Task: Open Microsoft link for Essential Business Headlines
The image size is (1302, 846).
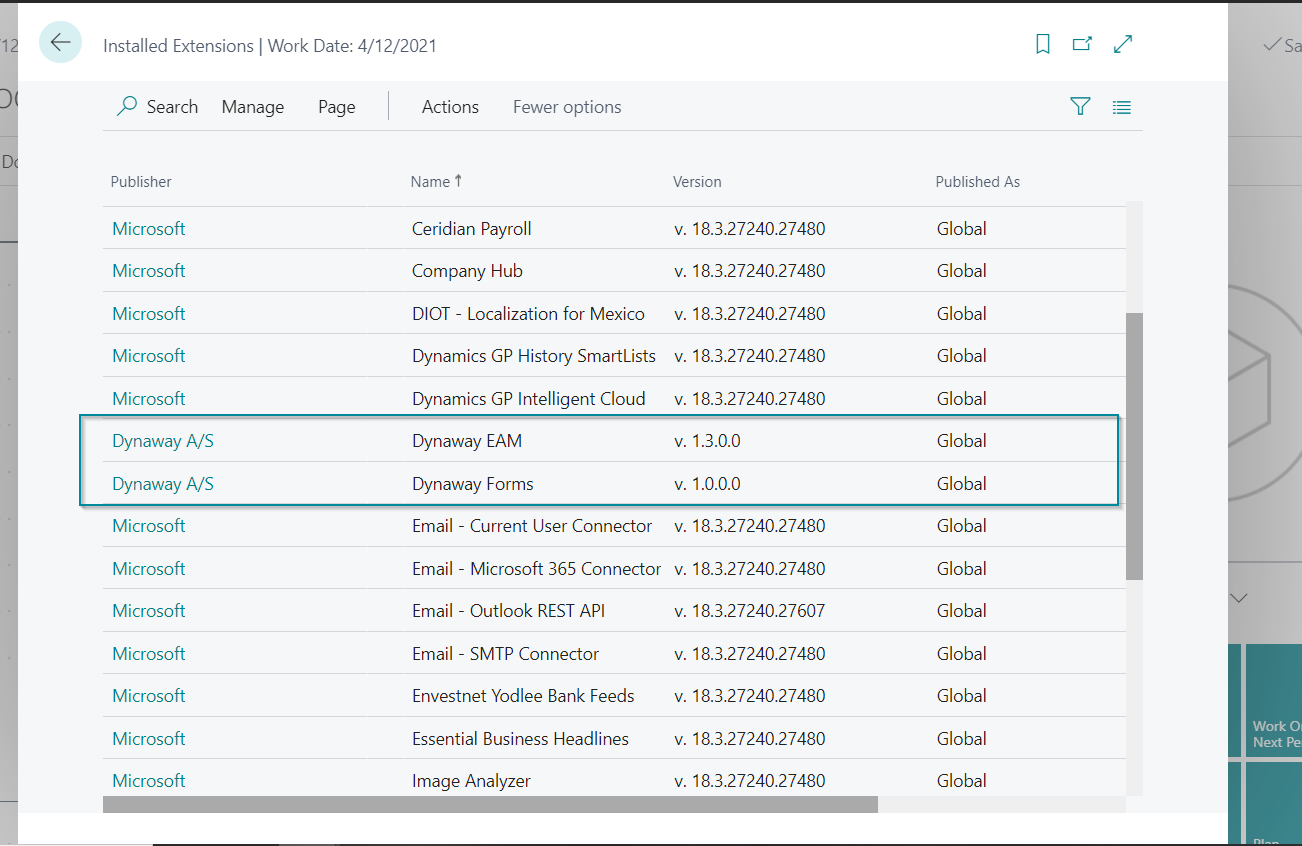Action: pyautogui.click(x=149, y=739)
